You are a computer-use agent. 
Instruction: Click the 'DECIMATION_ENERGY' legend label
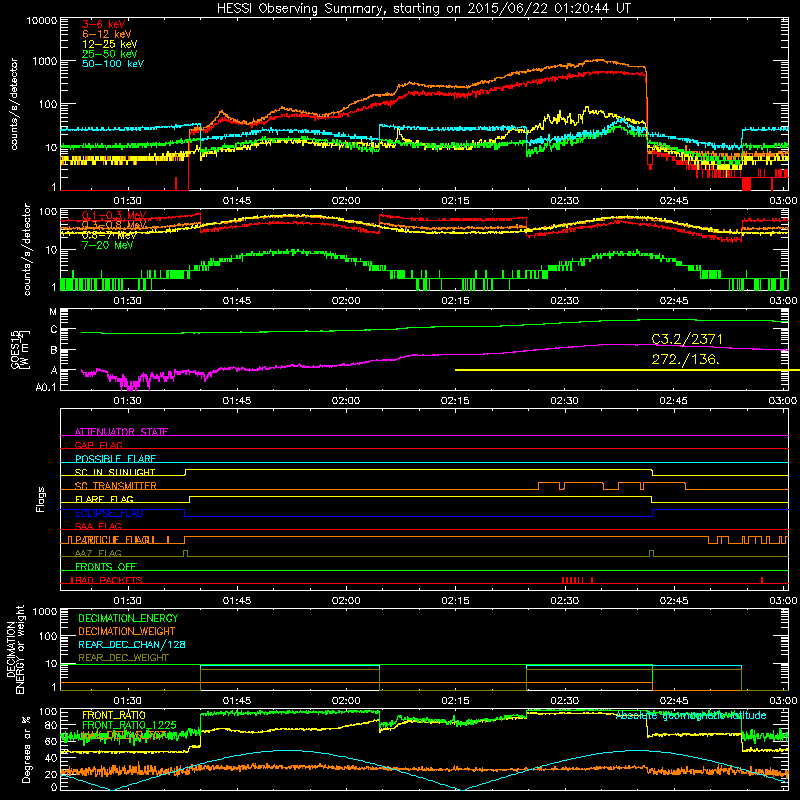pyautogui.click(x=128, y=618)
